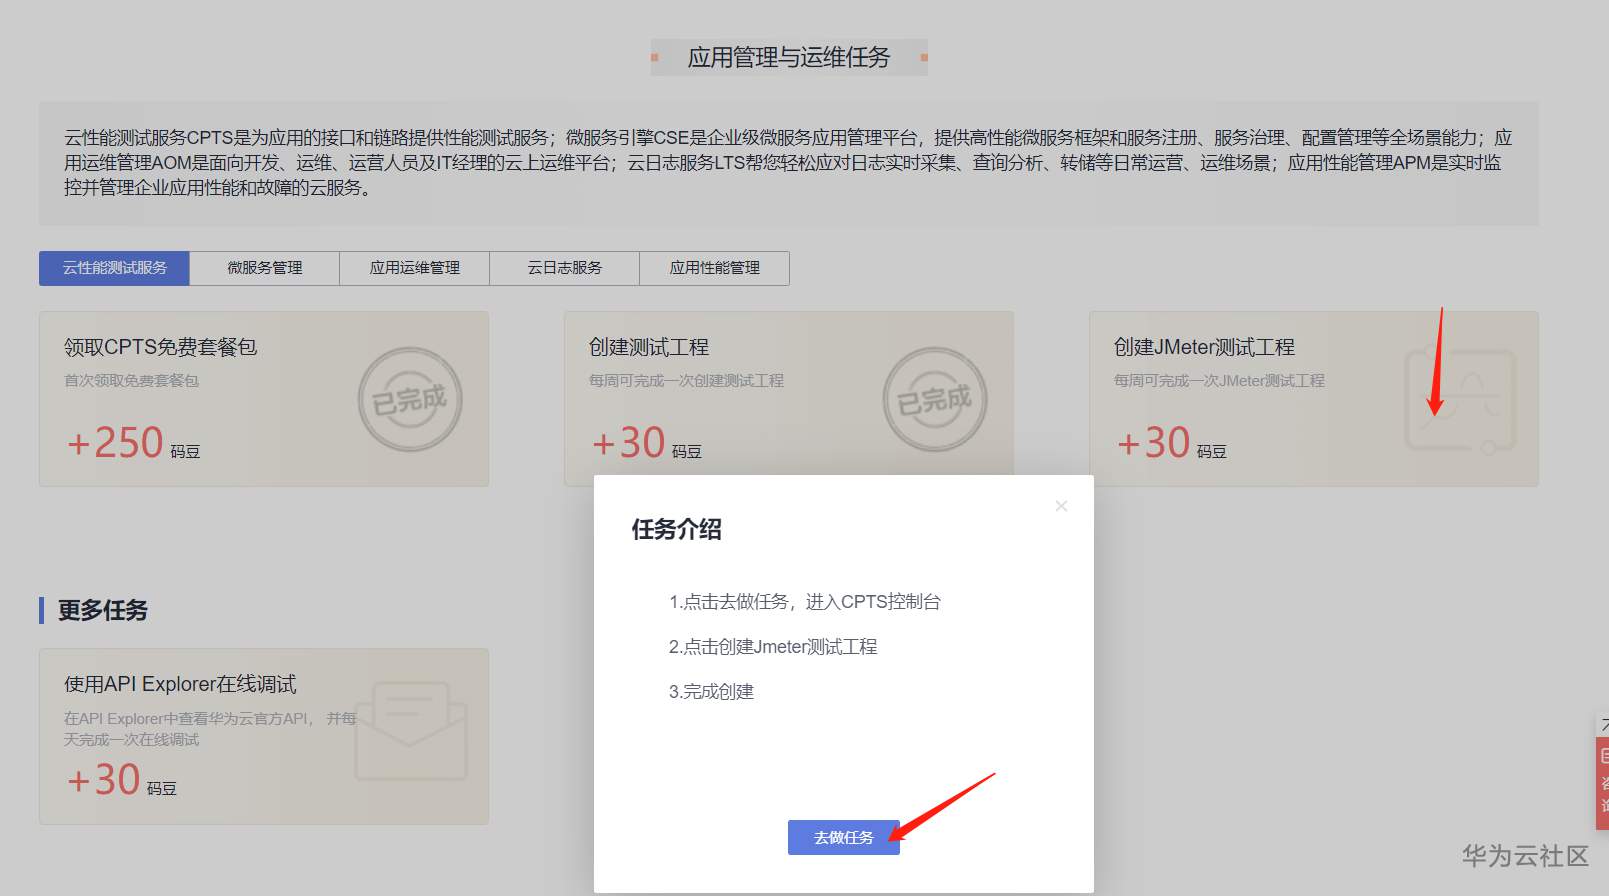Select the 创建JMeter测试工程 card title

point(1204,347)
